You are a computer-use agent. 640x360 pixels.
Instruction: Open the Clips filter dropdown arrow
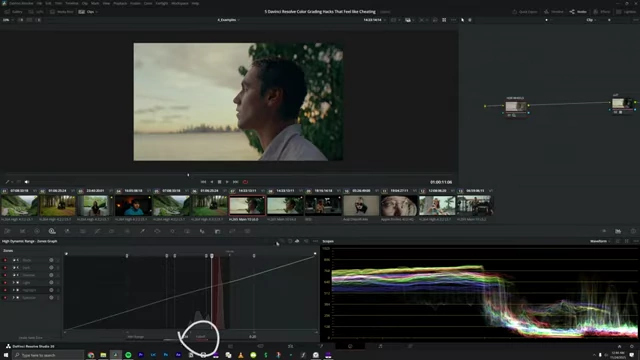tap(96, 12)
